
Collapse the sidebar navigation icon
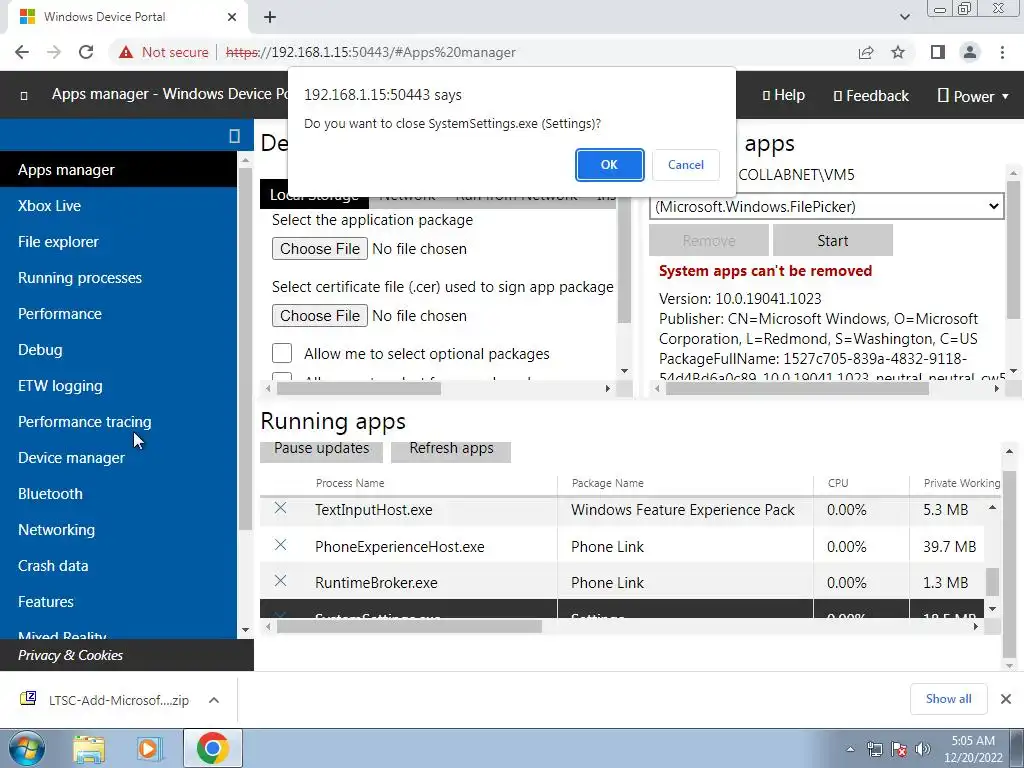(x=234, y=135)
